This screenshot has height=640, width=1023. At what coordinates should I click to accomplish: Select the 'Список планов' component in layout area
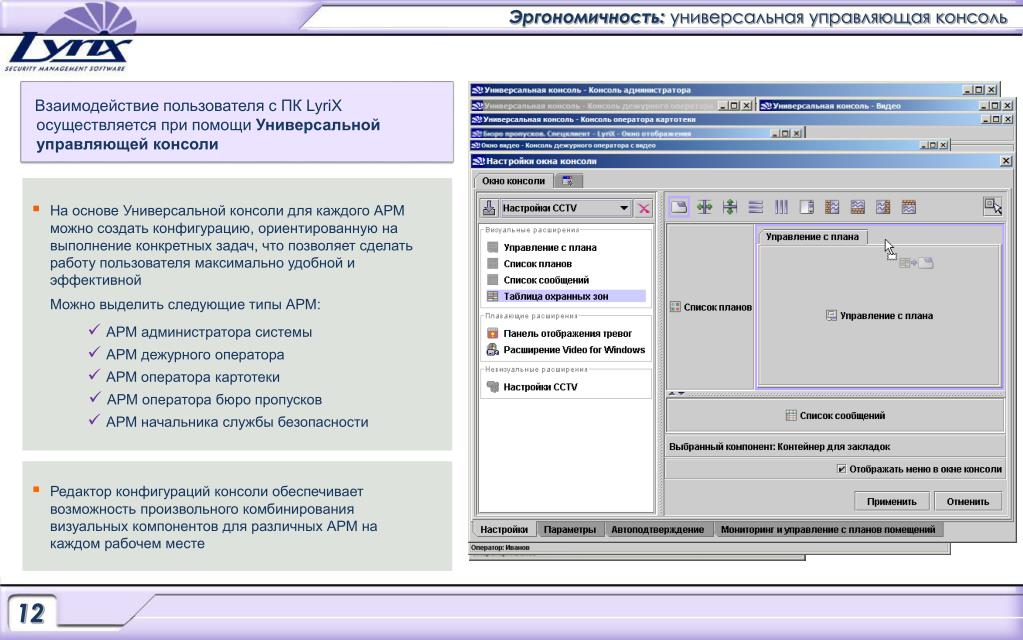pos(711,307)
